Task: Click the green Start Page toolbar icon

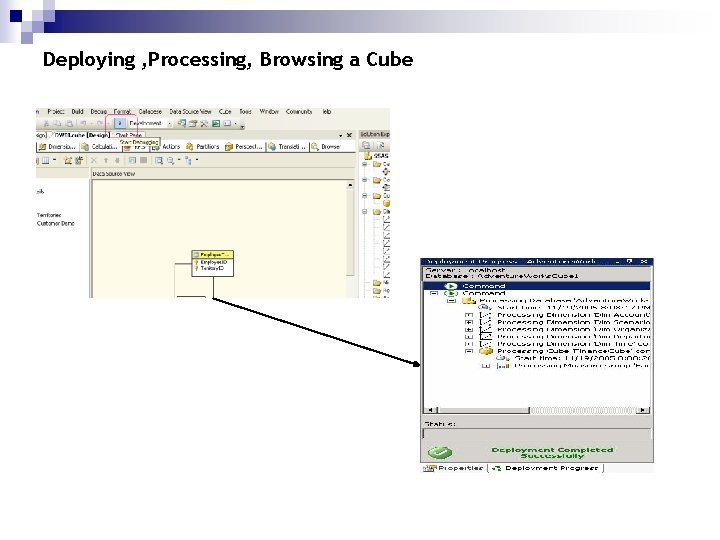Action: (x=216, y=123)
